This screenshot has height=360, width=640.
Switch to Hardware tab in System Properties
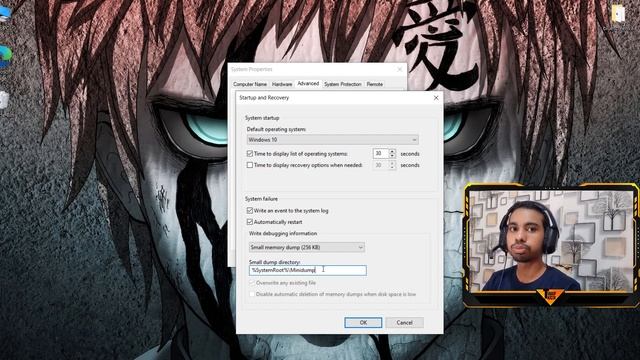click(x=282, y=84)
